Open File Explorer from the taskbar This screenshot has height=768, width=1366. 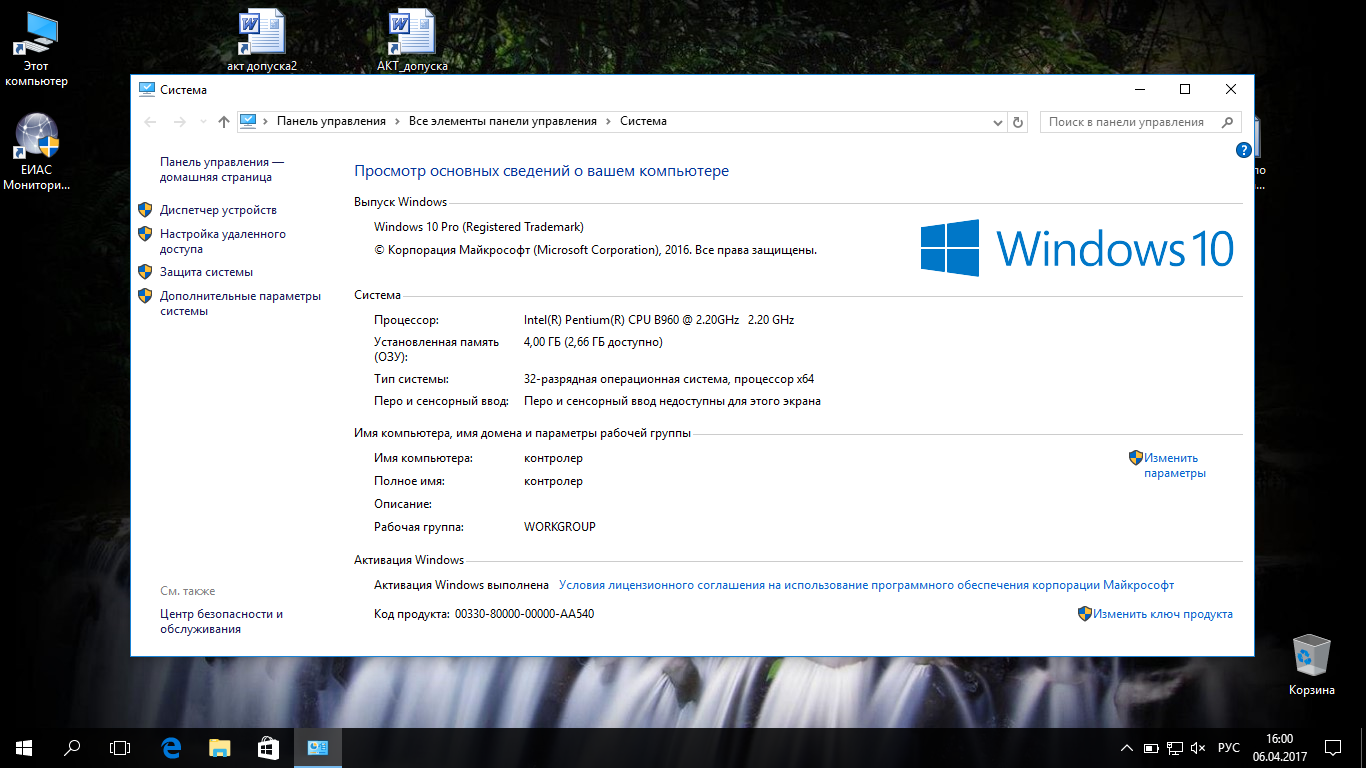[219, 747]
